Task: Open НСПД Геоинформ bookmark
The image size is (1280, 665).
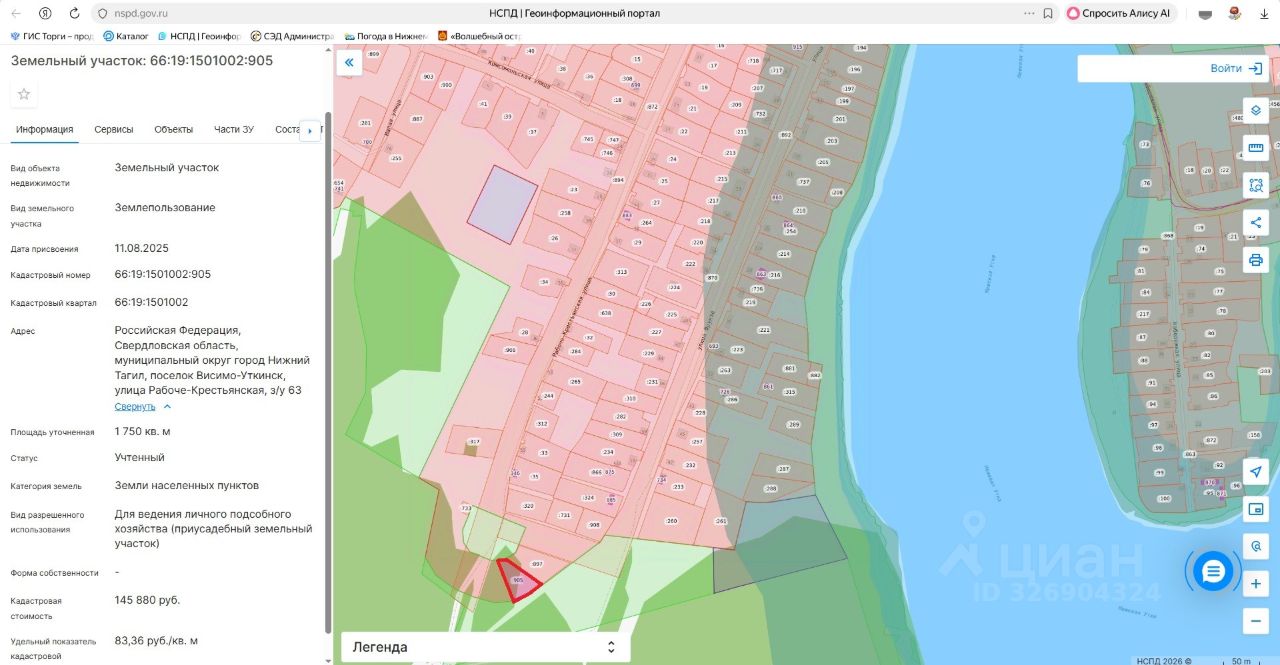Action: 199,36
